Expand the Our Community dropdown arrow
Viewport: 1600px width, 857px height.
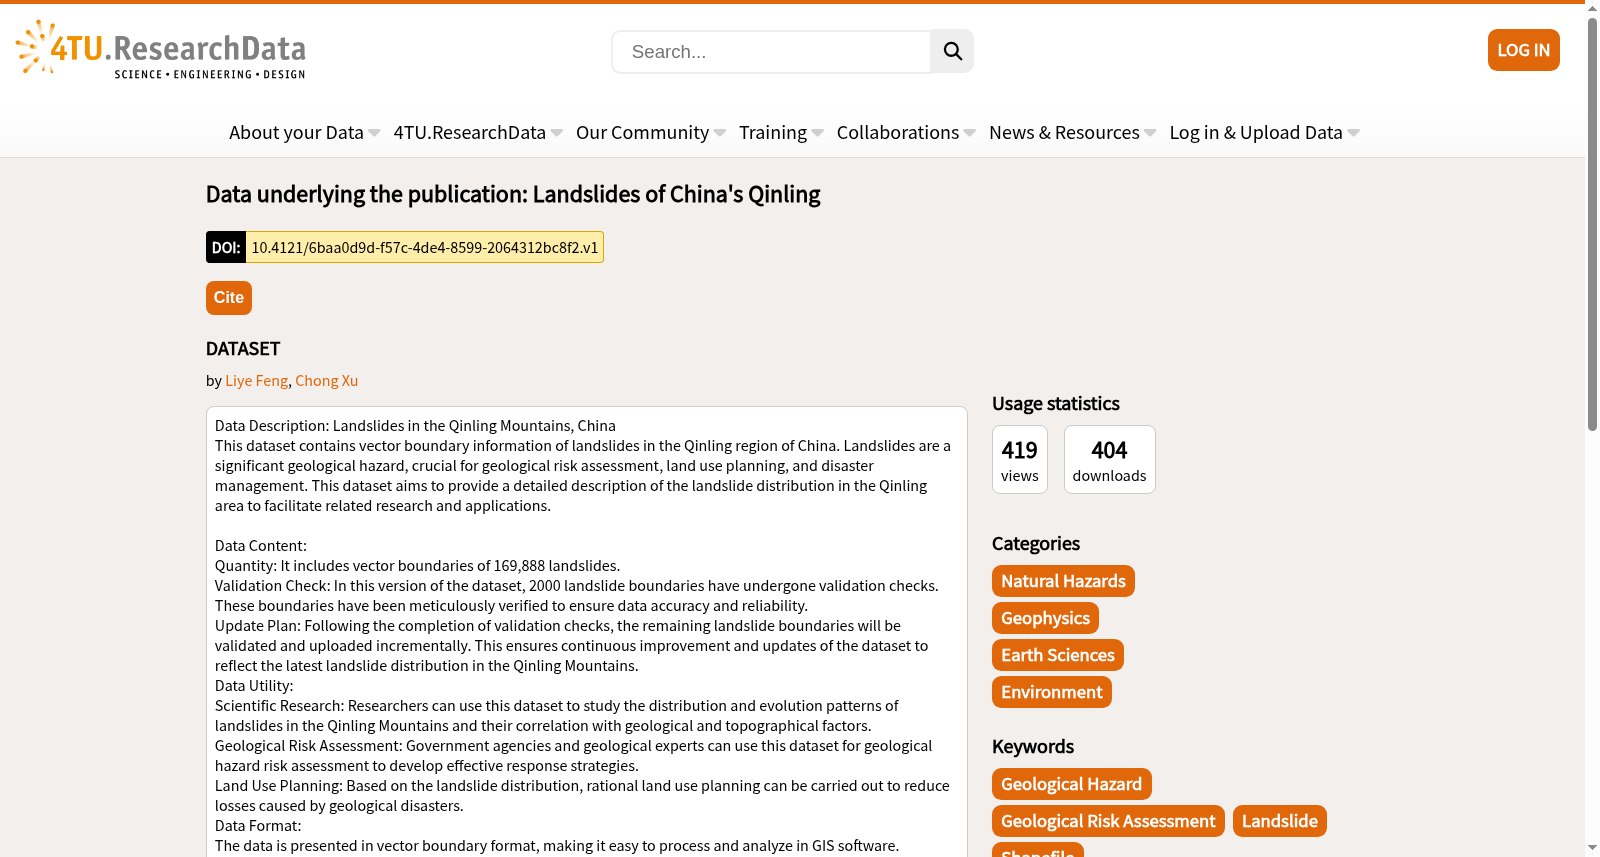[720, 133]
